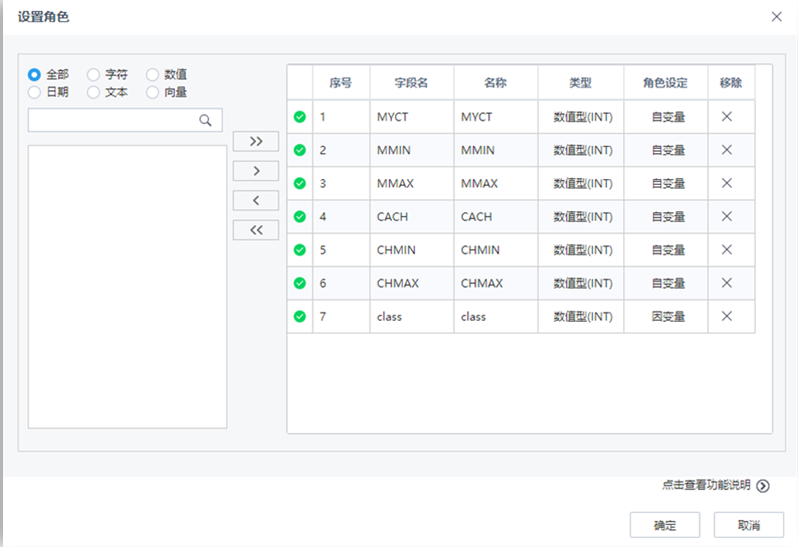Screen dimensions: 798x547
Task: Click the search magnifier icon
Action: tap(206, 121)
